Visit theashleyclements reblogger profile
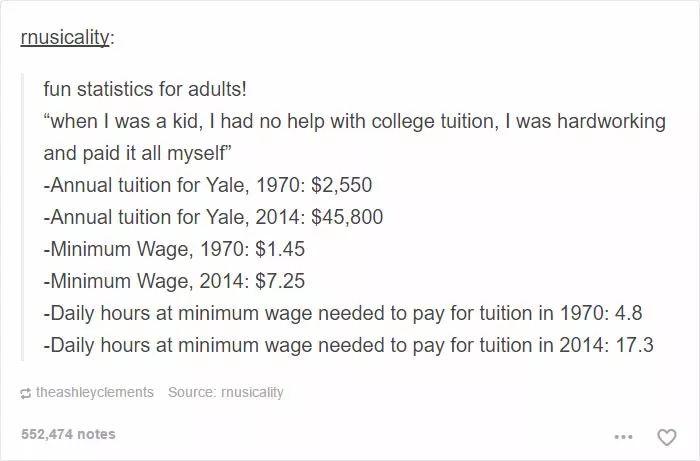 pos(94,392)
